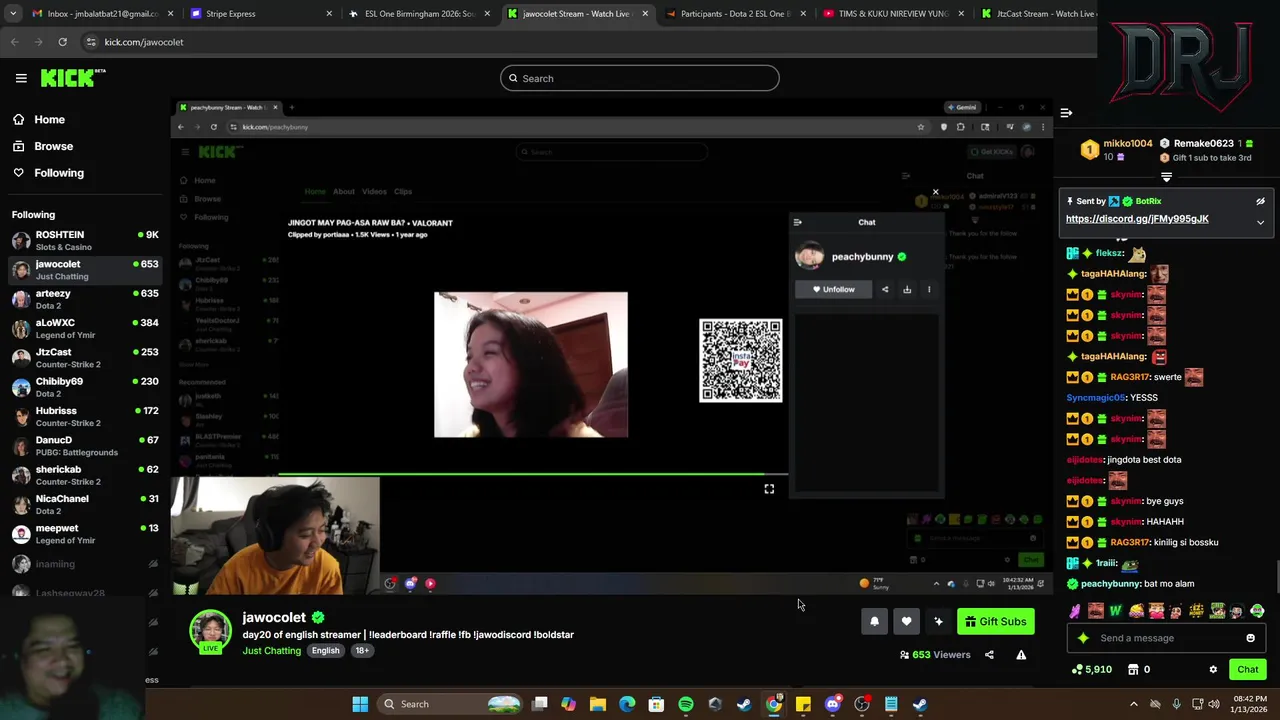Hide the pinned BotRix message
1280x720 pixels.
coord(1260,201)
